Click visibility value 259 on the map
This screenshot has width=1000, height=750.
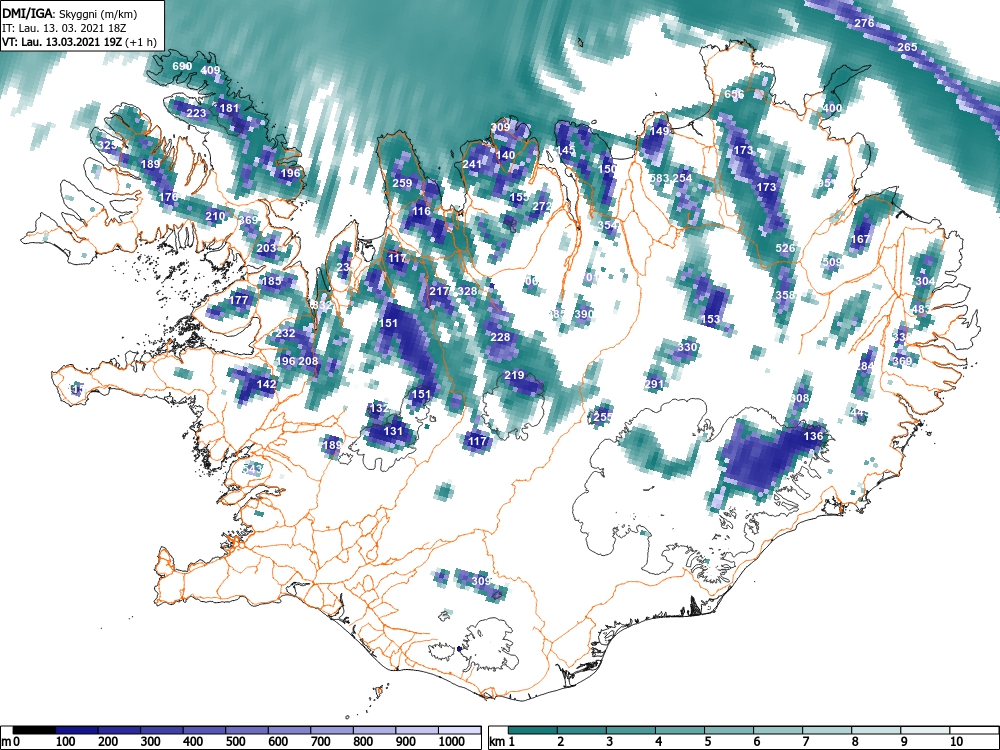pyautogui.click(x=402, y=183)
